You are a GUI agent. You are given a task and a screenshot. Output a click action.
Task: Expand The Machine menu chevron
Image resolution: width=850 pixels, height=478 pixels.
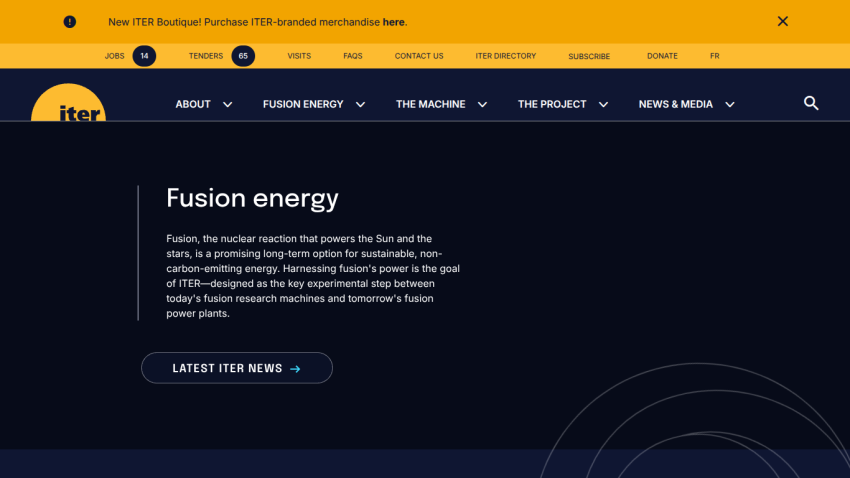[482, 105]
